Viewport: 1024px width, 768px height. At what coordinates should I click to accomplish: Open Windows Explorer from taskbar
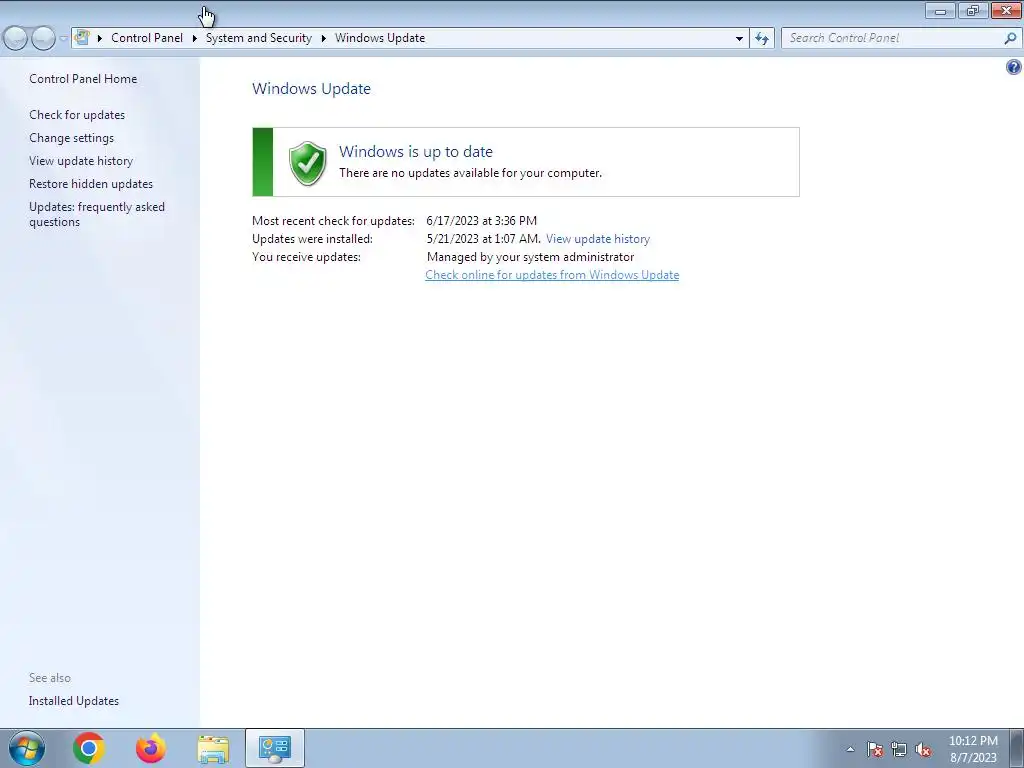pyautogui.click(x=213, y=749)
